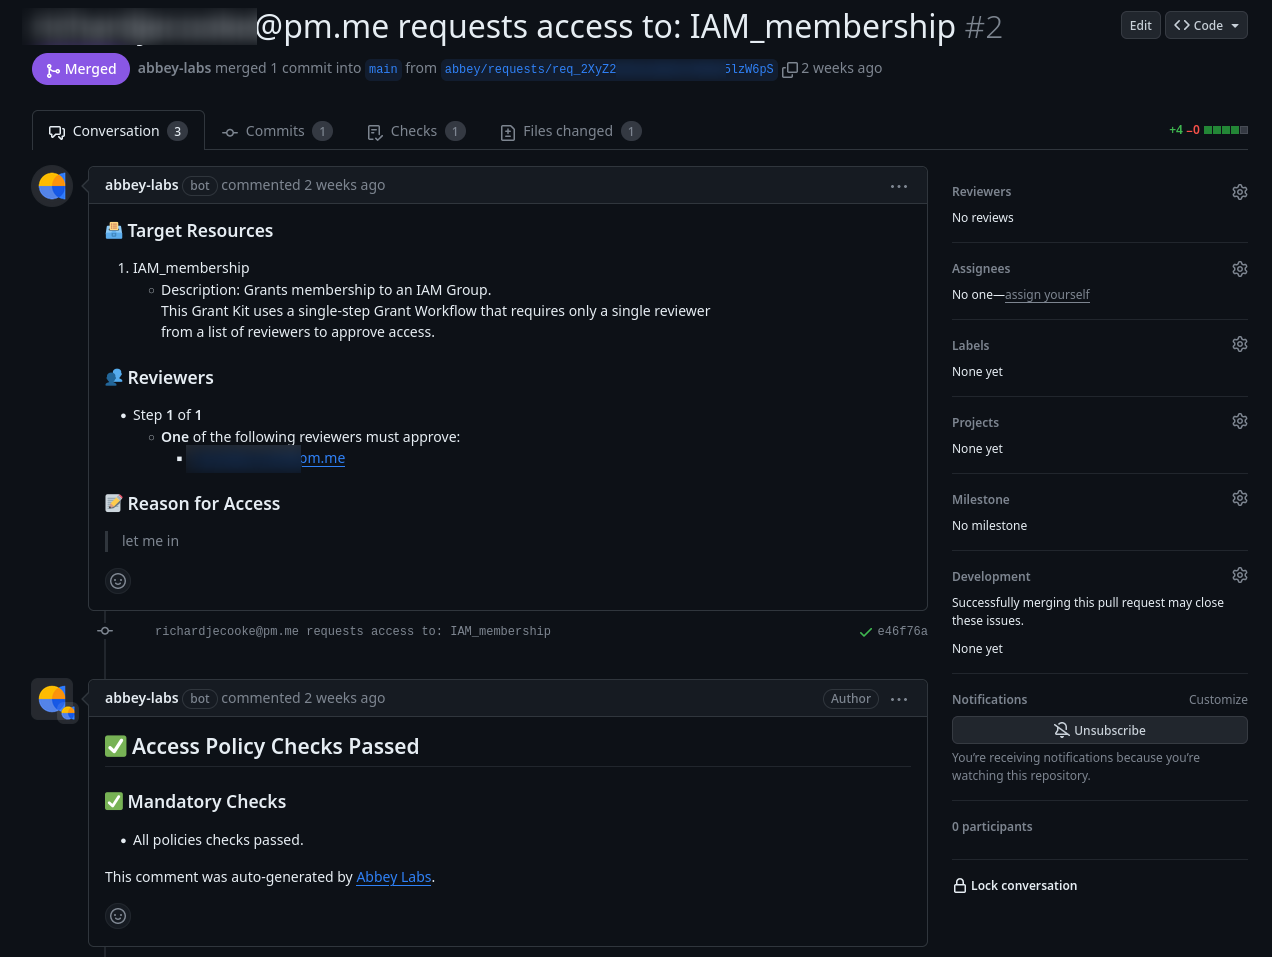The image size is (1272, 957).
Task: Open the Development settings gear
Action: point(1240,575)
